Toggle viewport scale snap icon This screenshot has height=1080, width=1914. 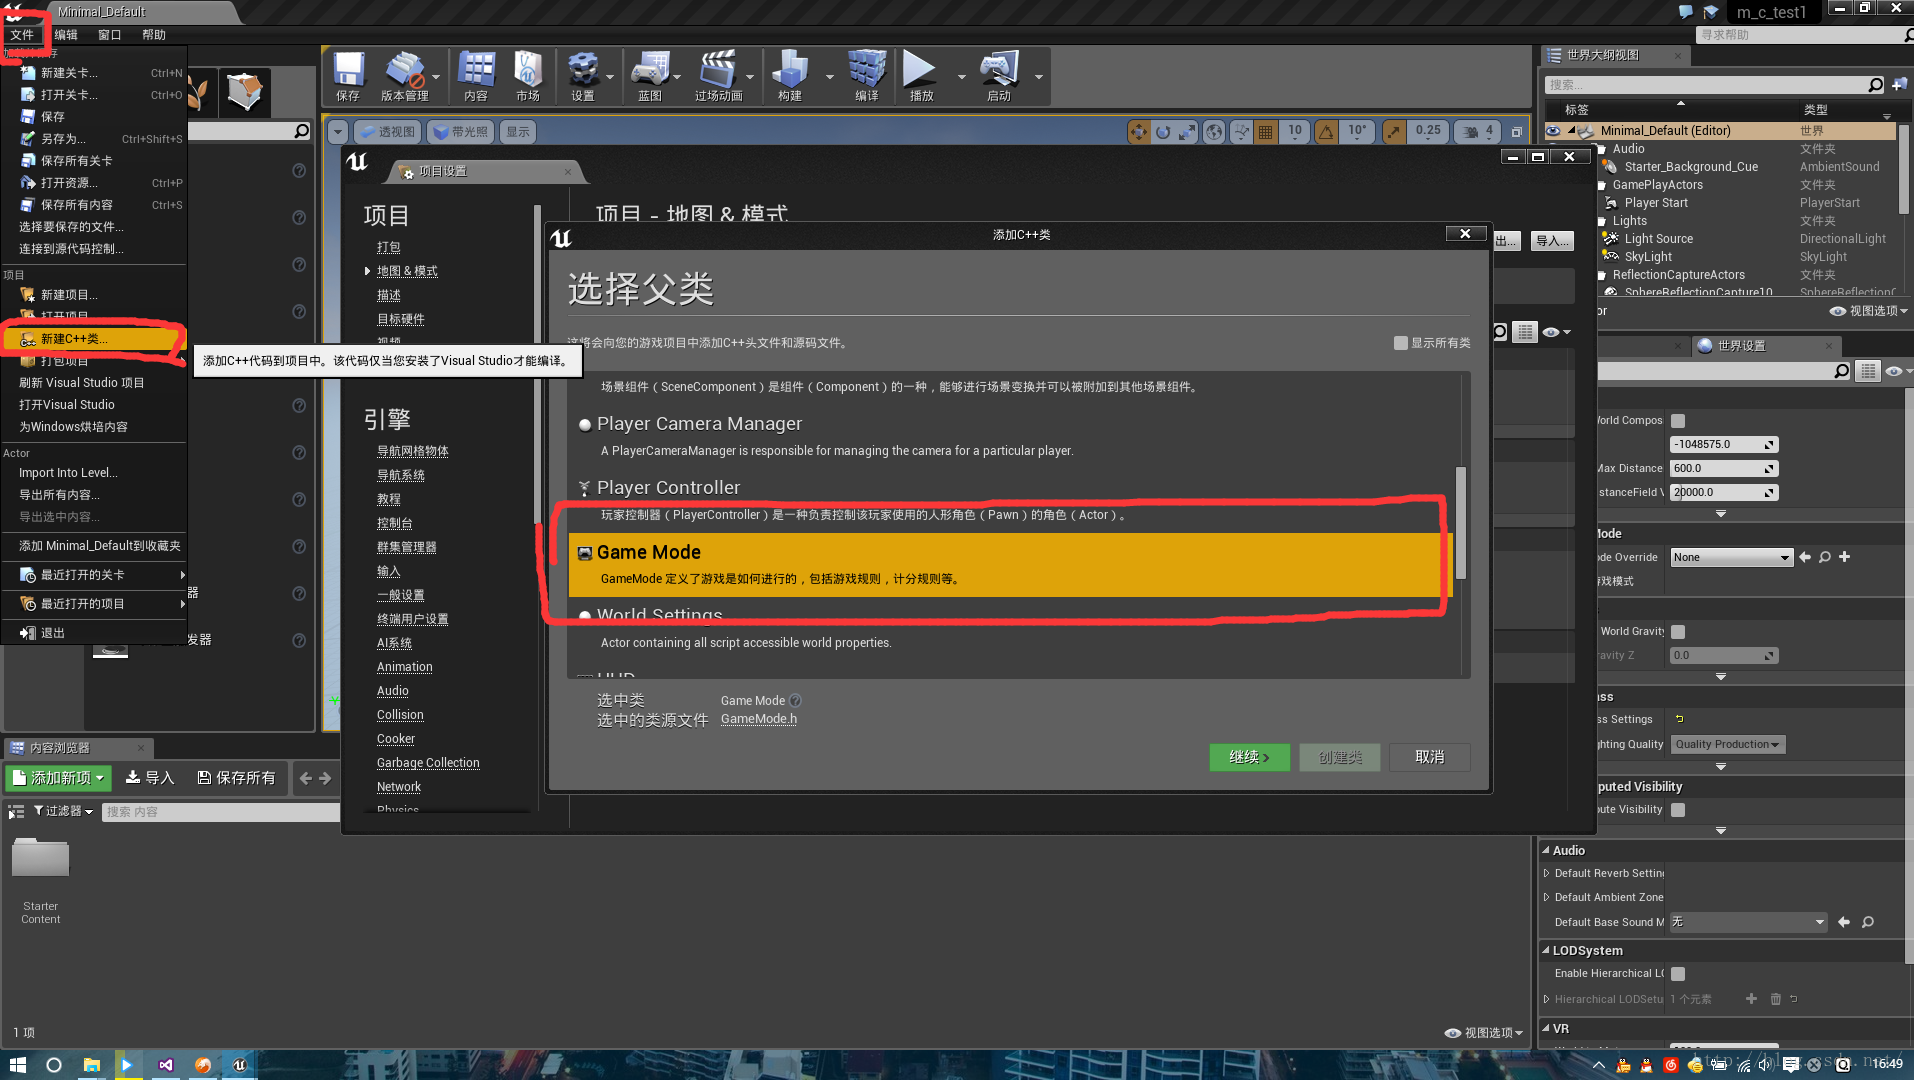tap(1393, 131)
